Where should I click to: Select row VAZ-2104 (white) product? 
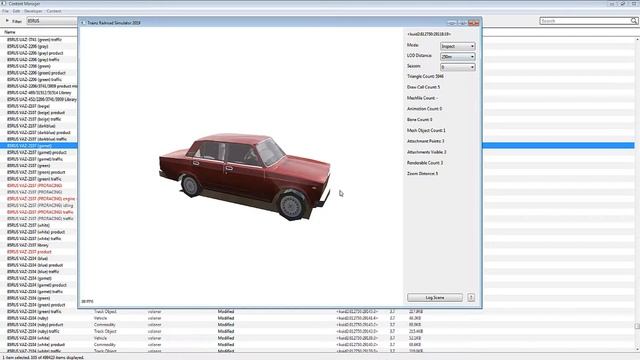coord(36,344)
